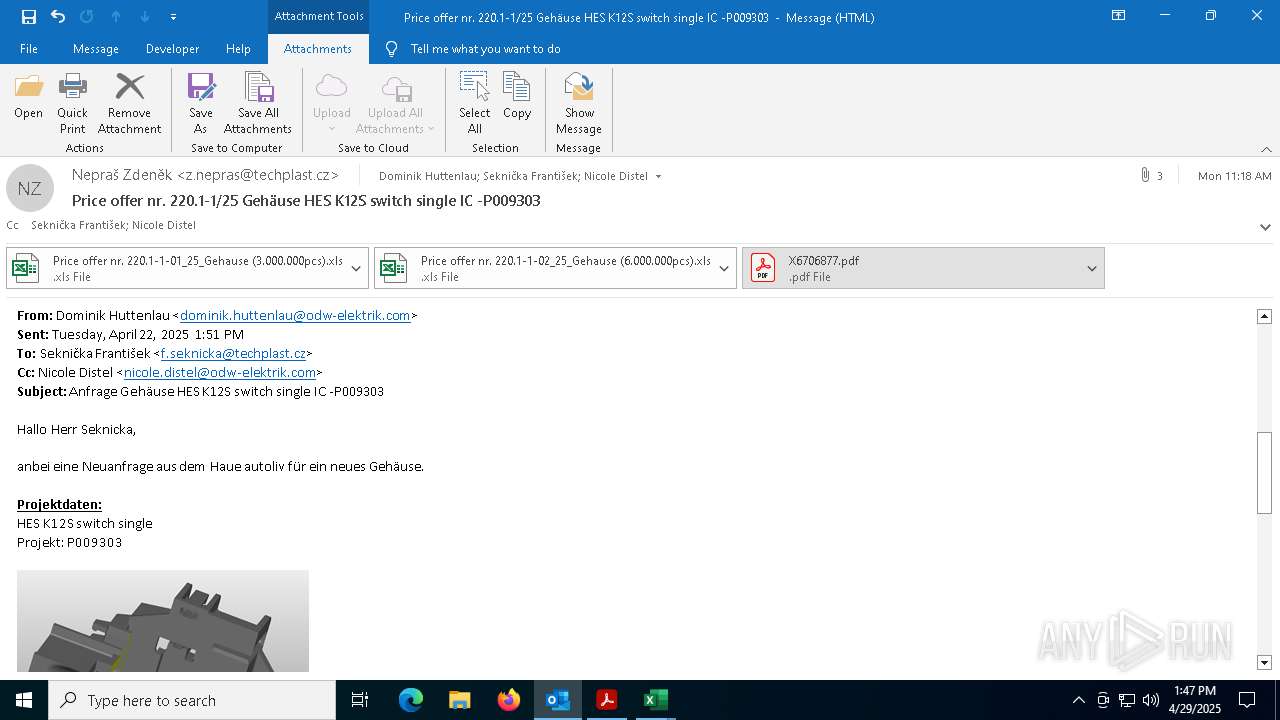Screen dimensions: 1280x720
Task: Open the attachment with Open button
Action: (x=29, y=97)
